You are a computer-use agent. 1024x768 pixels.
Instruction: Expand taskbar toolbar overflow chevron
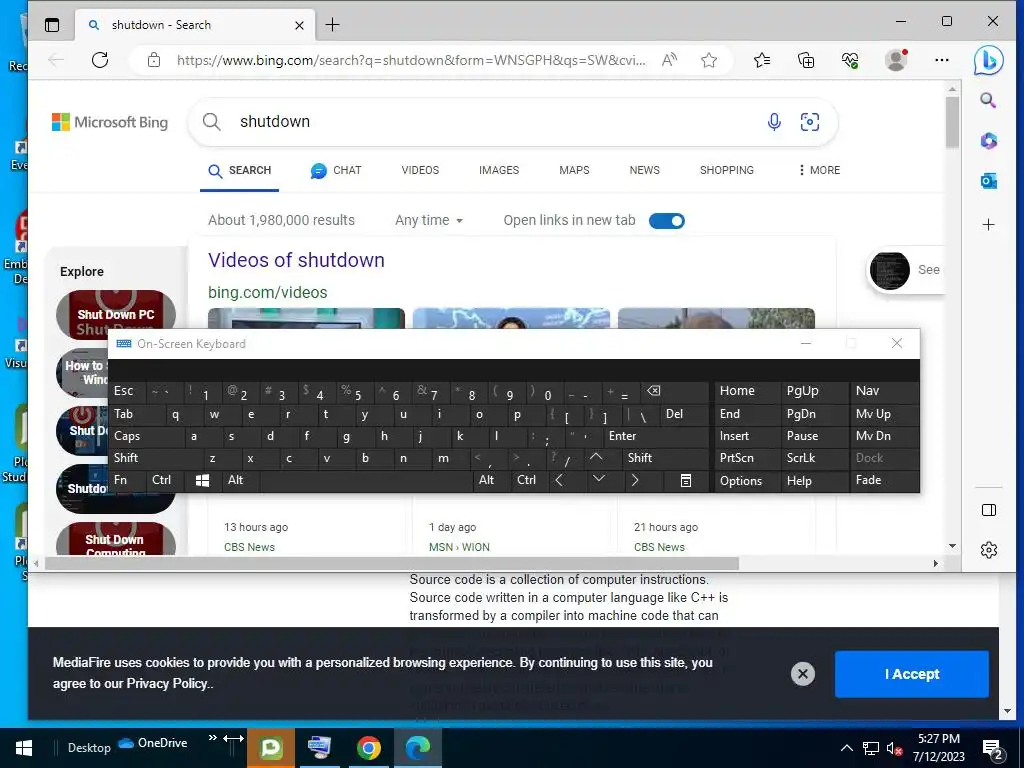click(x=212, y=738)
